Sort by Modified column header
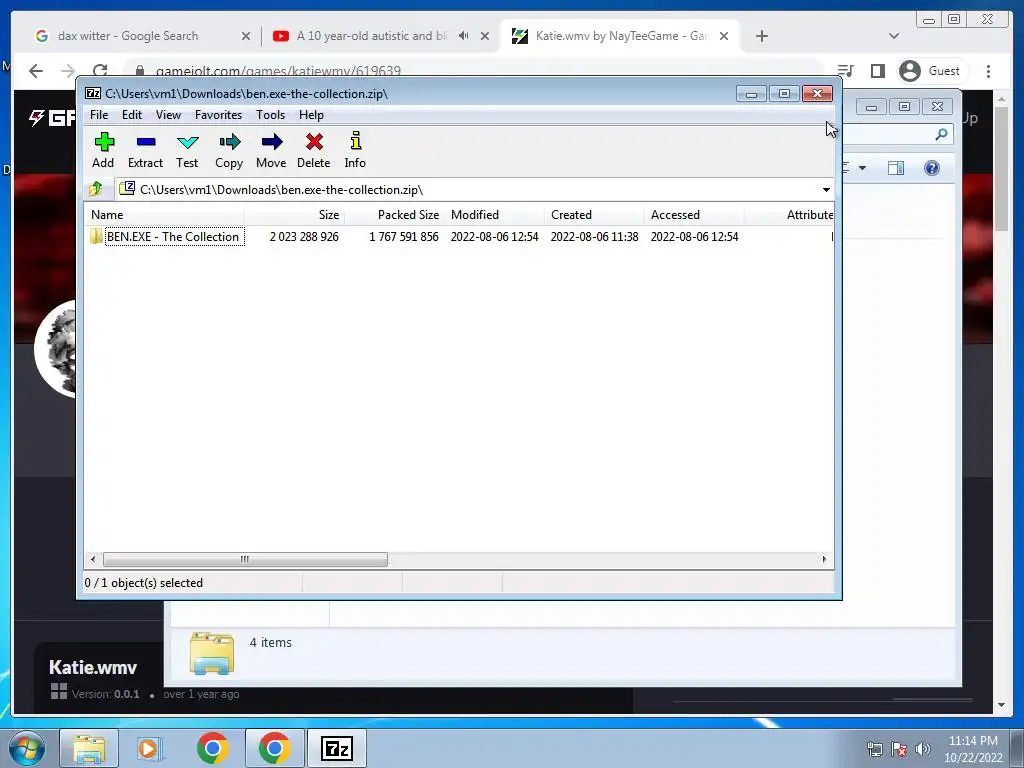Viewport: 1024px width, 768px height. (494, 215)
